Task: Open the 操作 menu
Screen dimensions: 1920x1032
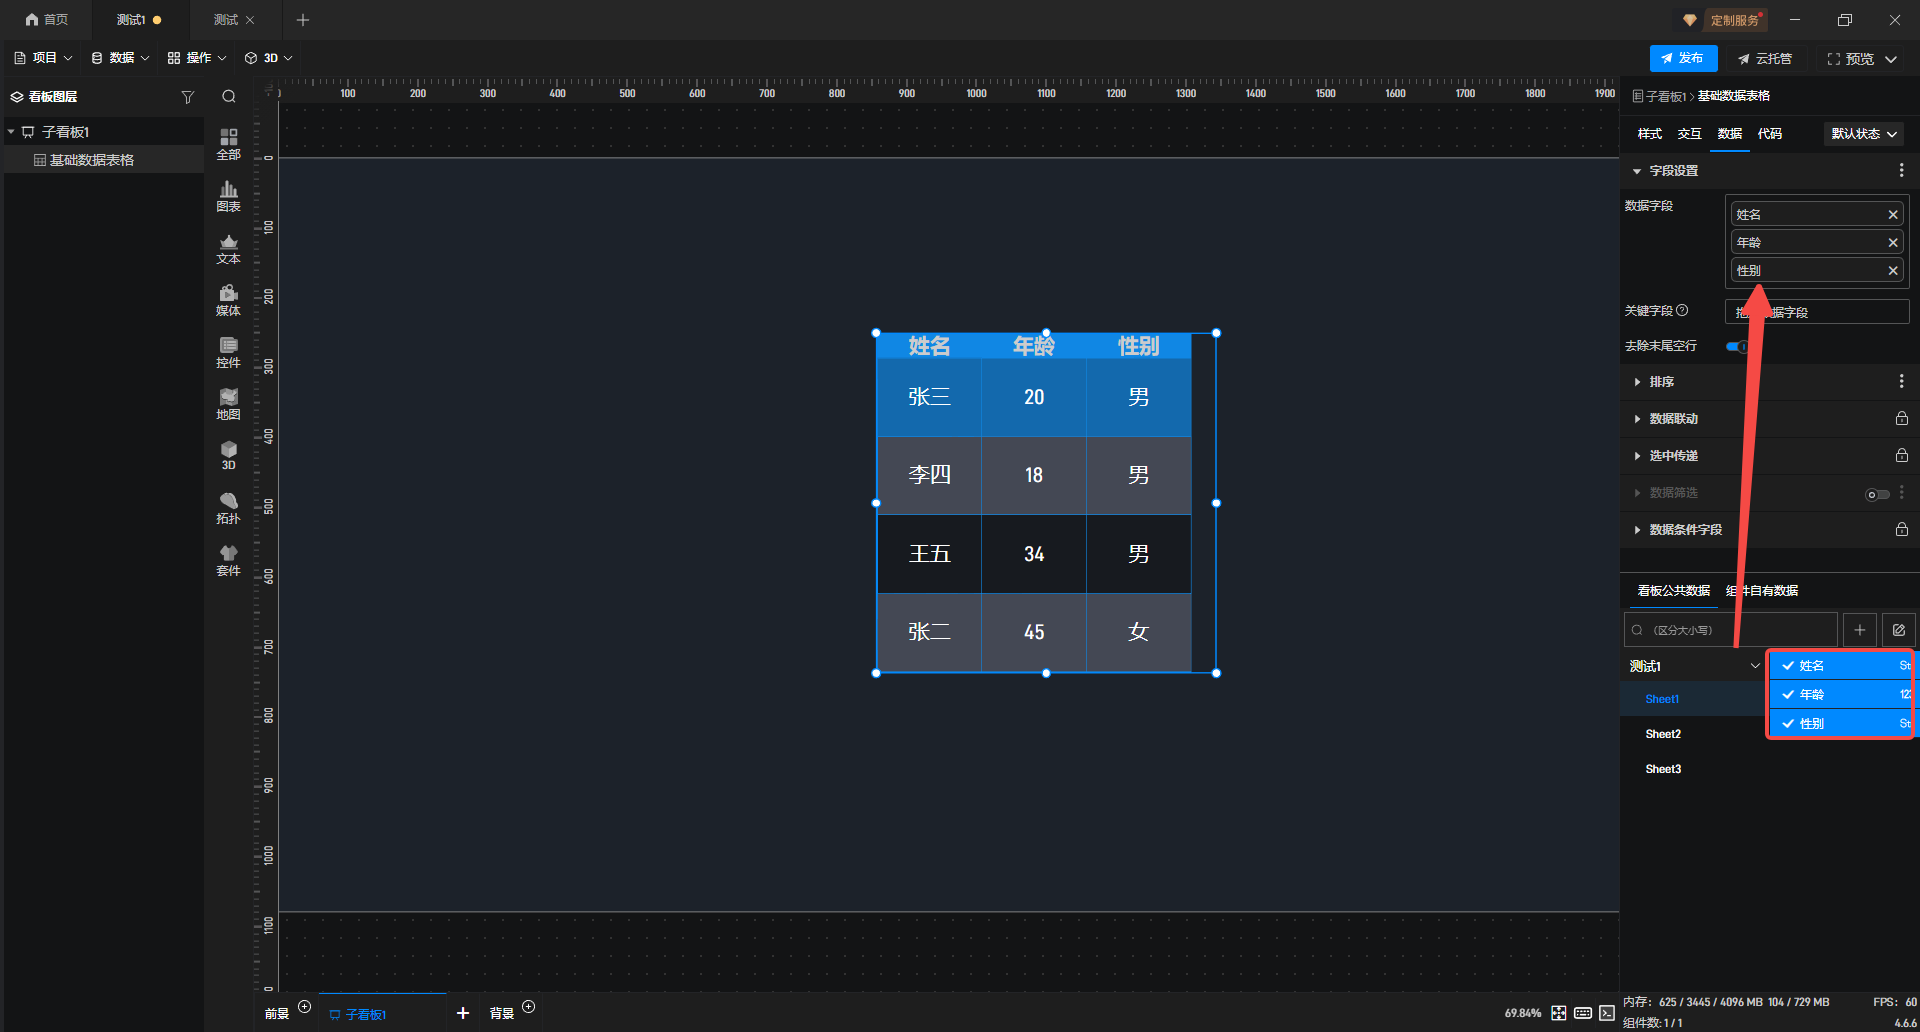Action: (197, 58)
